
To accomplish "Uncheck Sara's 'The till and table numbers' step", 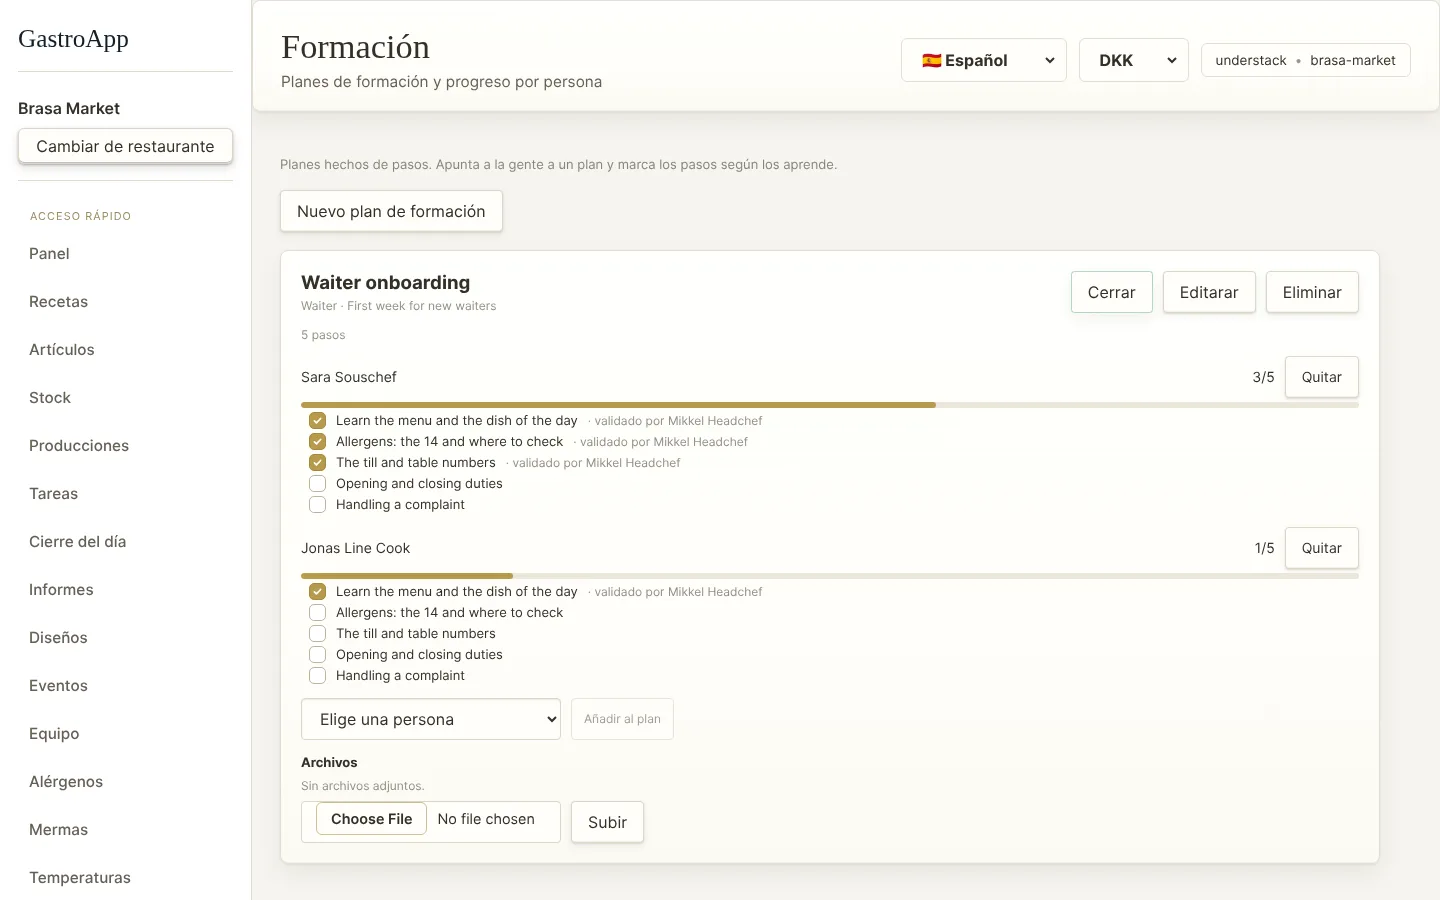I will click(317, 463).
